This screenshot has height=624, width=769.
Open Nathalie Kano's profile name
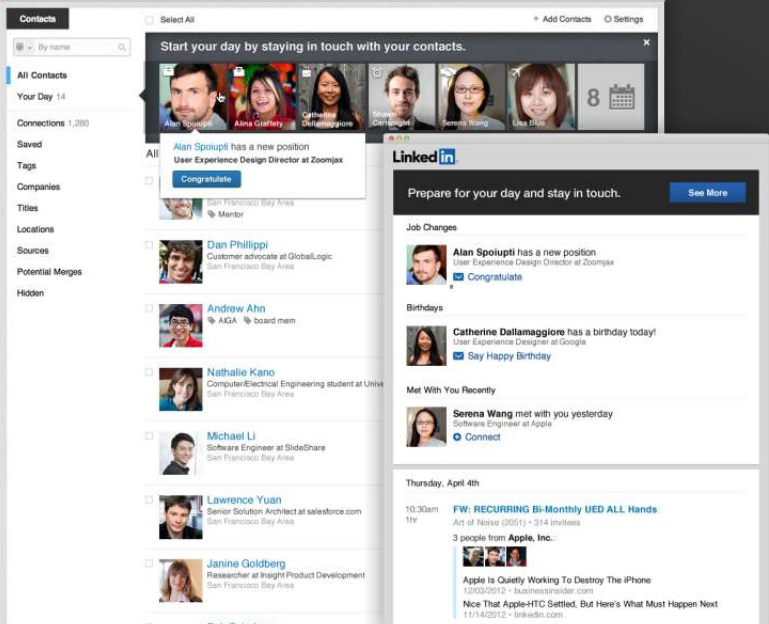coord(240,372)
